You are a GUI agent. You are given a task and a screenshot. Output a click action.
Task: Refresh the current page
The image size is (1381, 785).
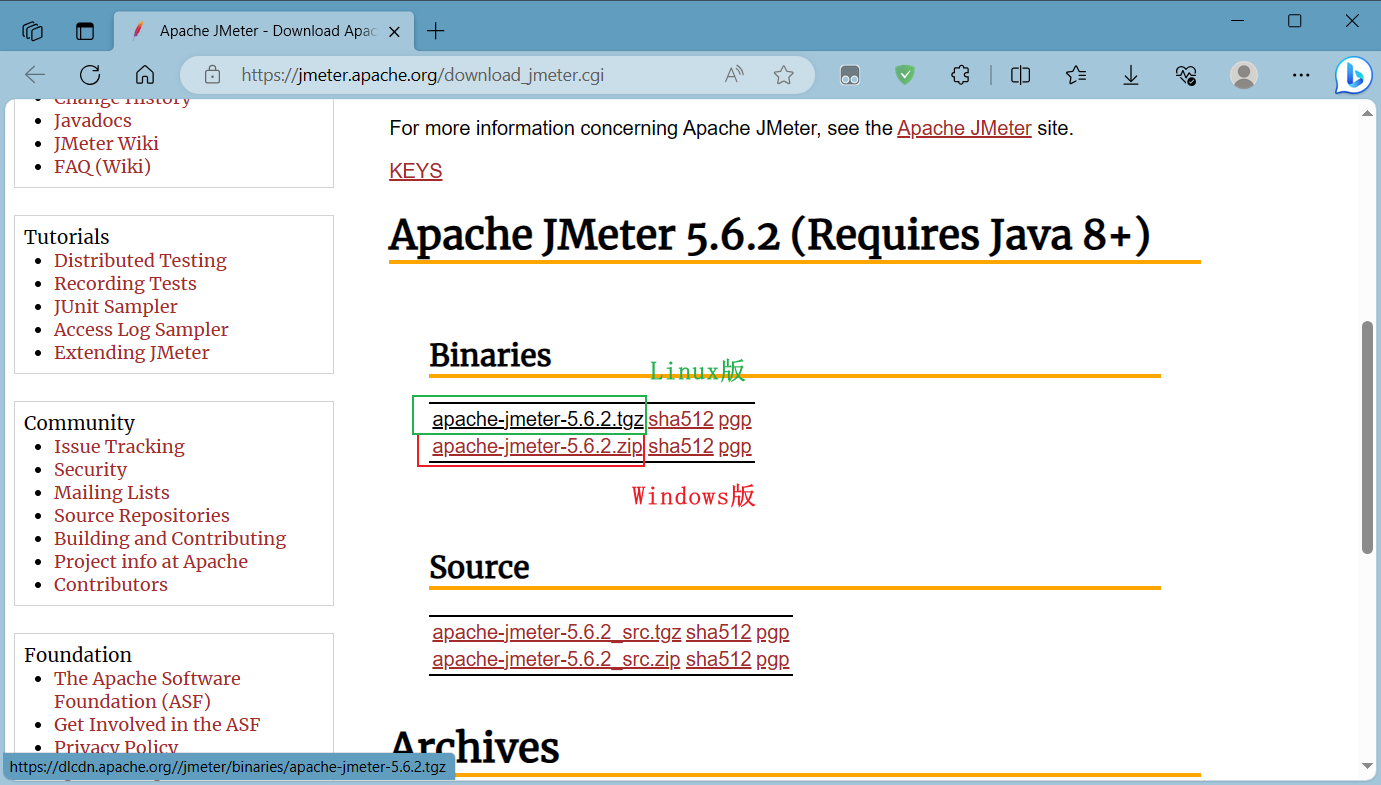(x=90, y=75)
